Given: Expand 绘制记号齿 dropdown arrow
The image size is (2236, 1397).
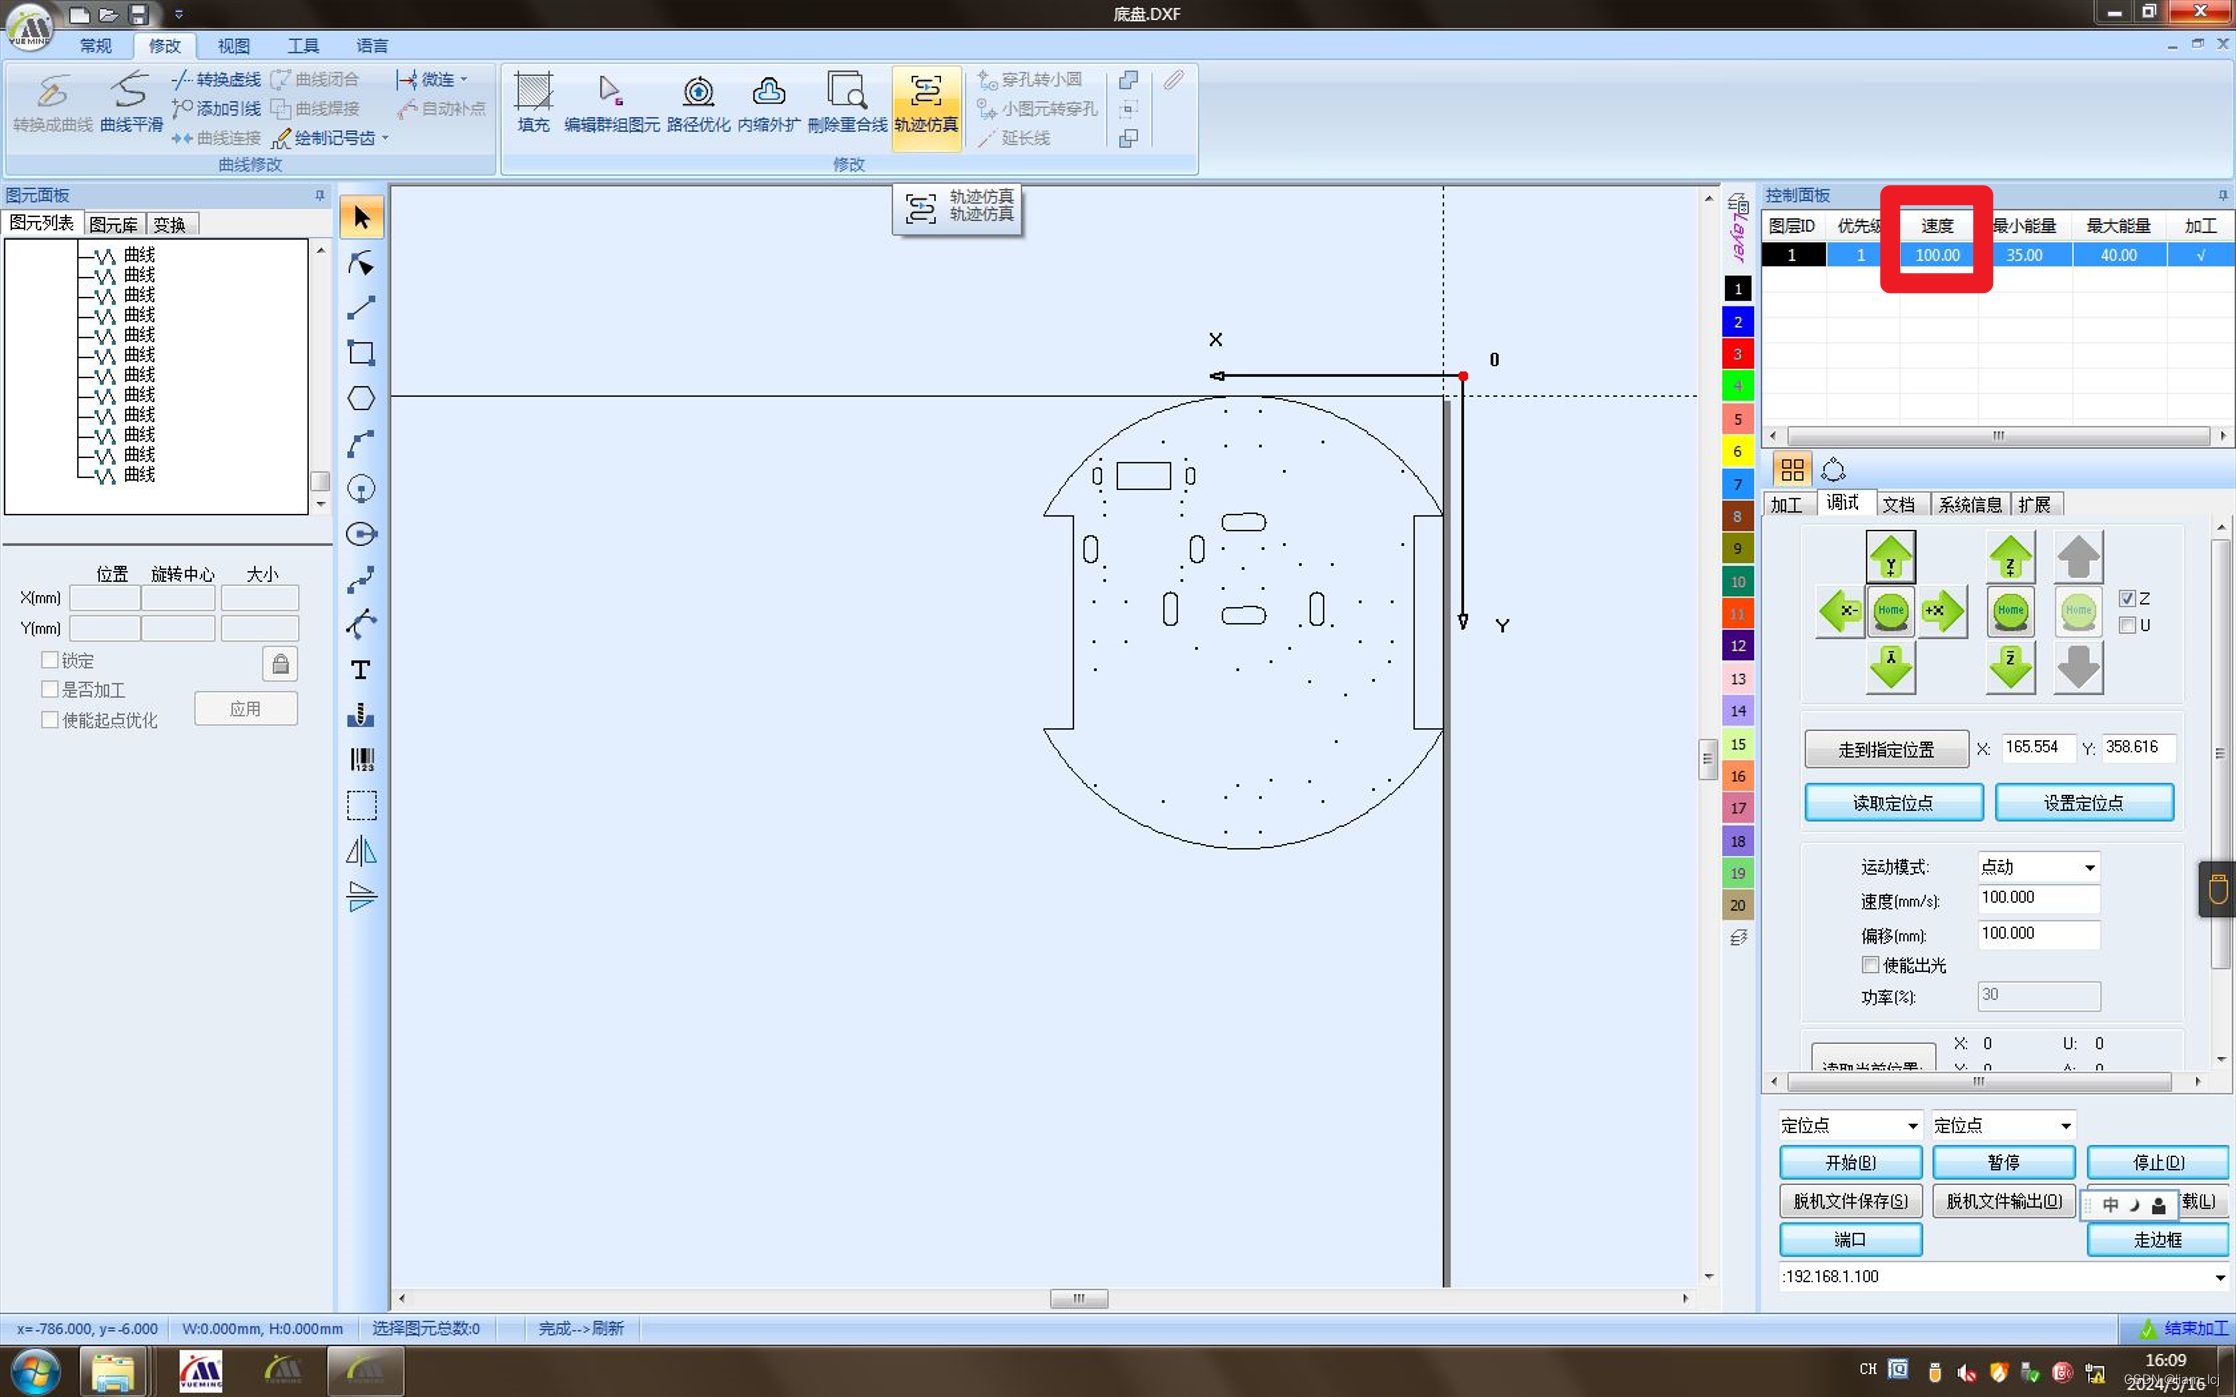Looking at the screenshot, I should click(x=385, y=138).
